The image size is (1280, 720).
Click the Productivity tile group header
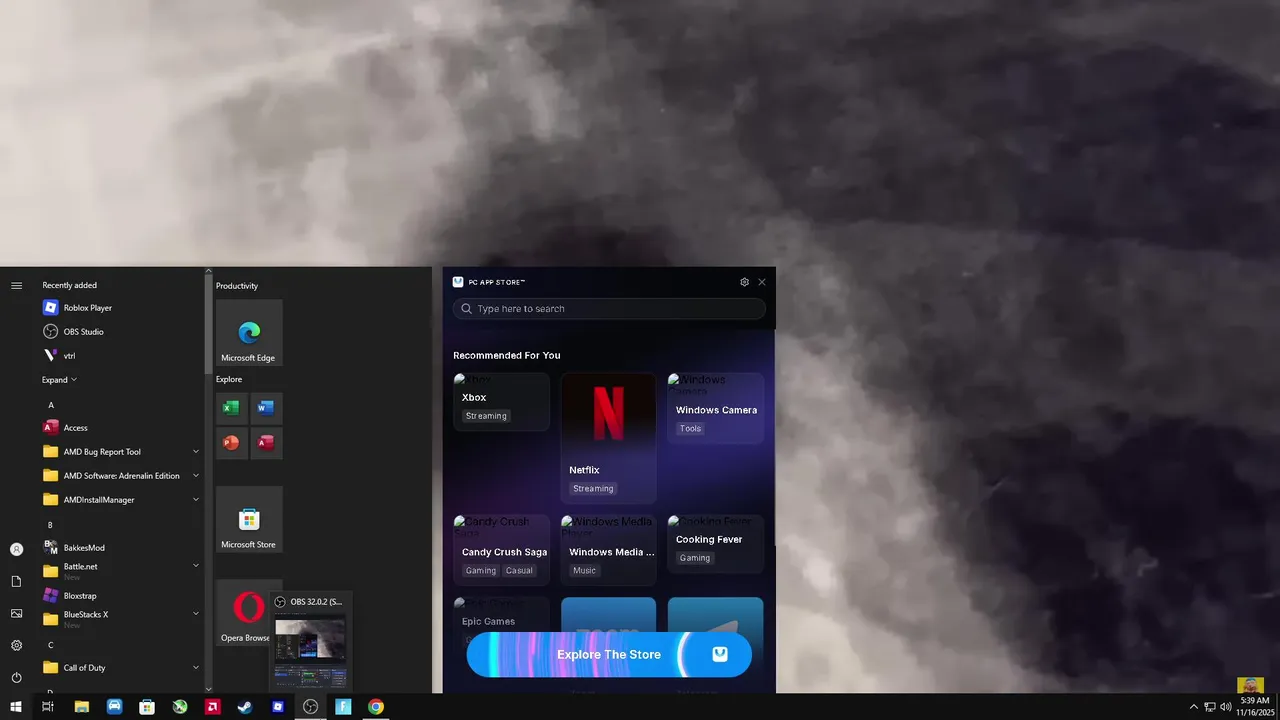[x=237, y=286]
